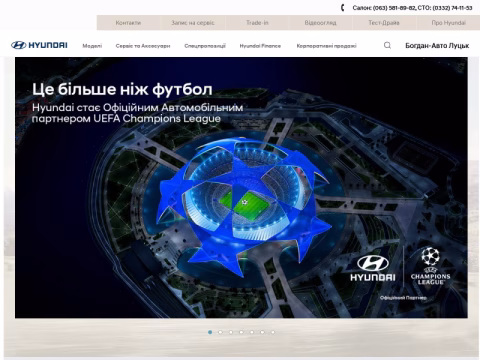480x360 pixels.
Task: Click the salon phone number text
Action: 384,8
